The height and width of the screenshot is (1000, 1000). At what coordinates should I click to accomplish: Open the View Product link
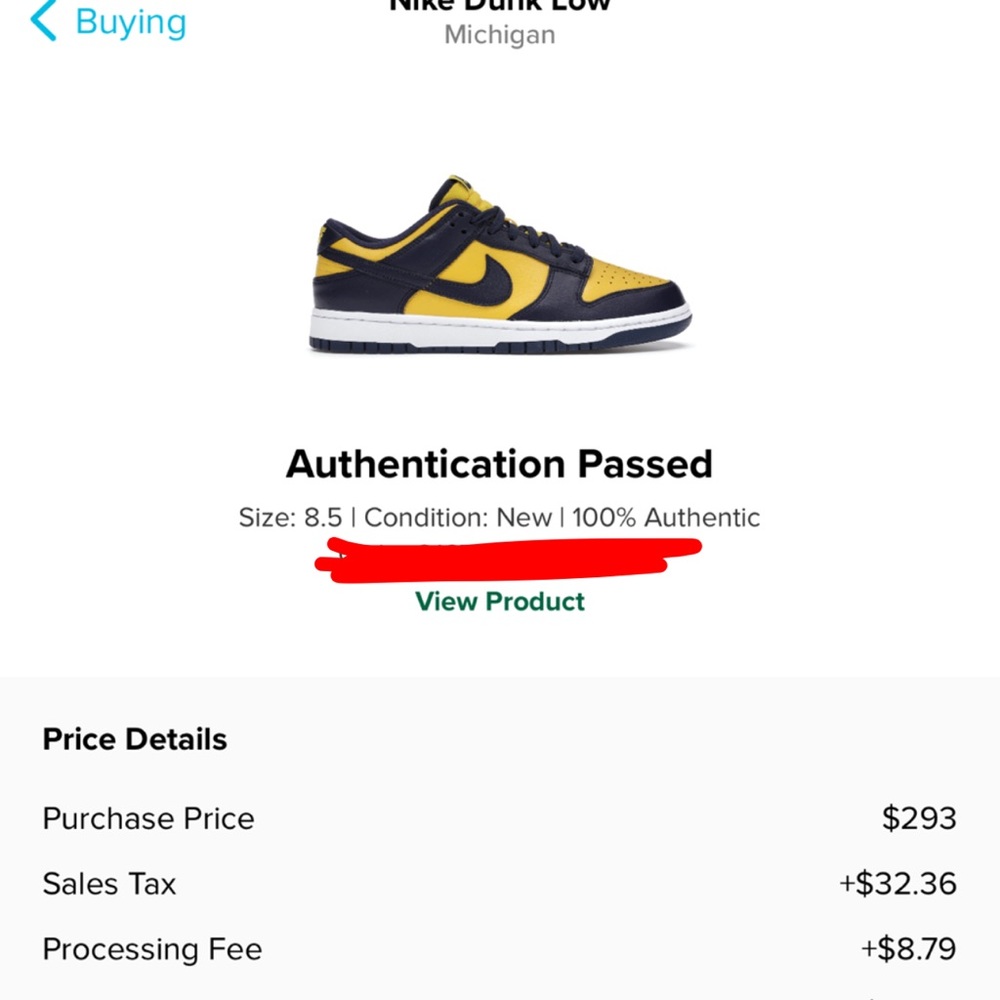point(498,601)
